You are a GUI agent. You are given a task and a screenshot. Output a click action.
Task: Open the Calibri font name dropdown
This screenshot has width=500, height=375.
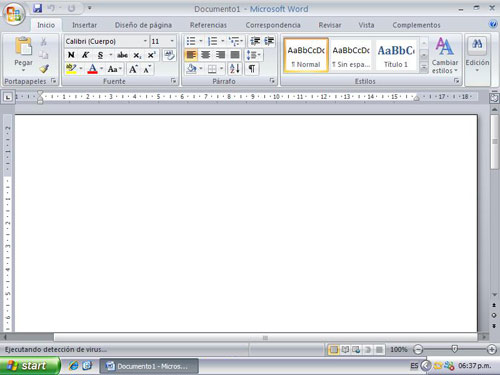(106, 41)
